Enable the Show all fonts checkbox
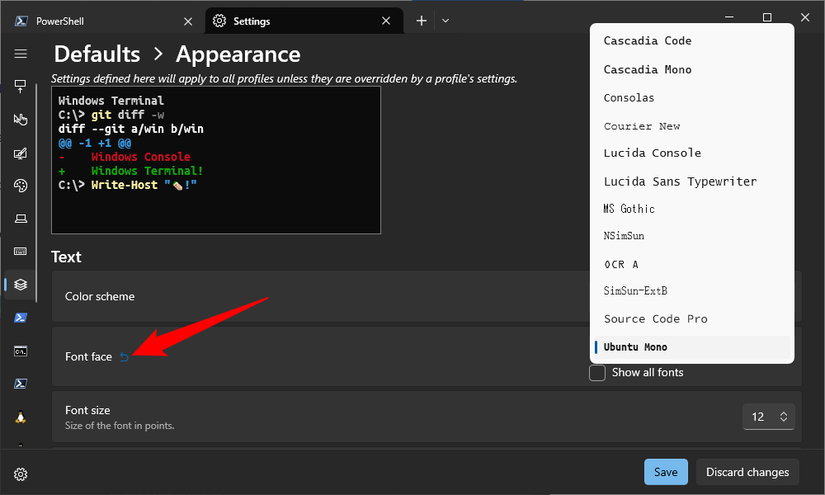 tap(597, 373)
